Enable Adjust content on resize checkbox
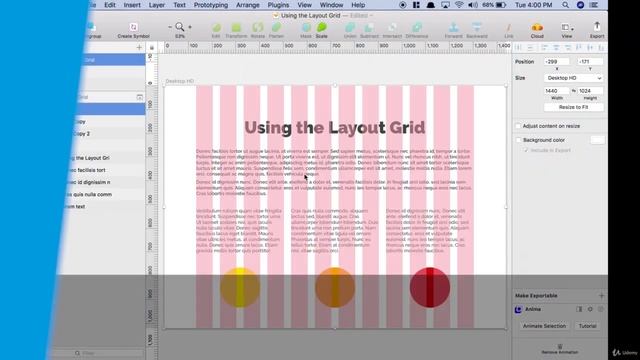 518,126
